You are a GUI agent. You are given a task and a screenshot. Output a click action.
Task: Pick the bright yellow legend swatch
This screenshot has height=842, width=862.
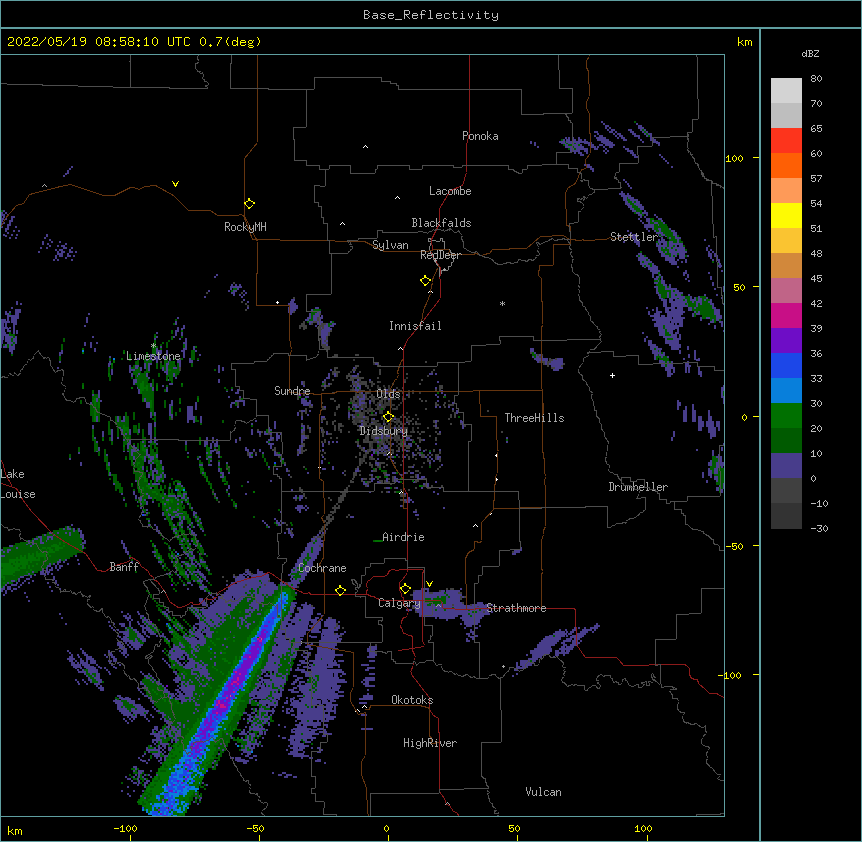pos(786,215)
